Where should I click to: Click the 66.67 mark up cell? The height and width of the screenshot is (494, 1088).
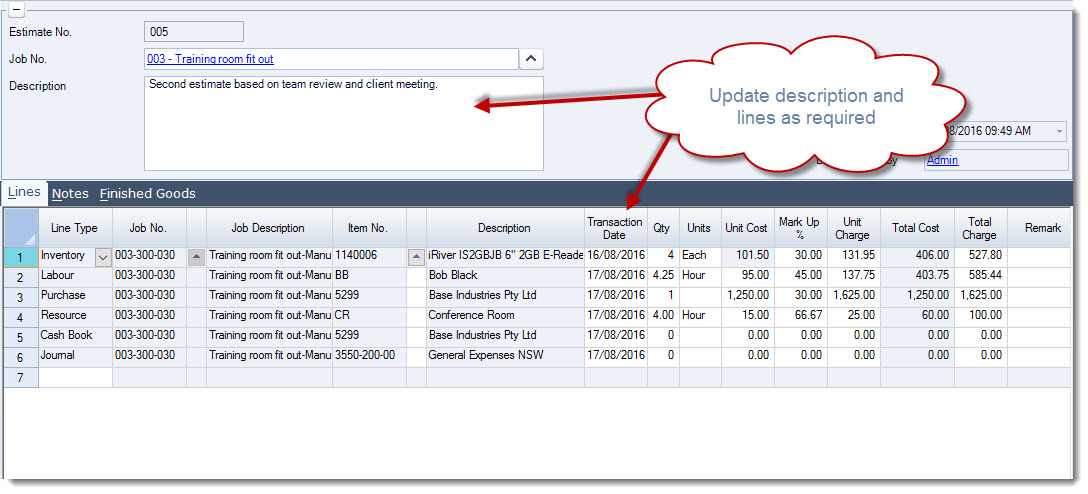[x=800, y=316]
